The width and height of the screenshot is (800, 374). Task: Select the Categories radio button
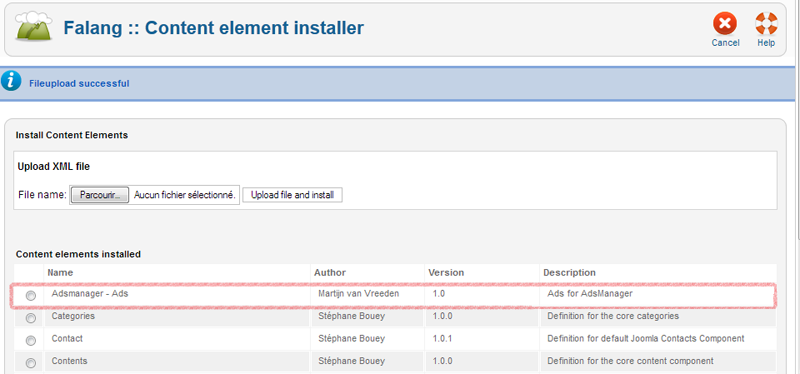(x=31, y=318)
